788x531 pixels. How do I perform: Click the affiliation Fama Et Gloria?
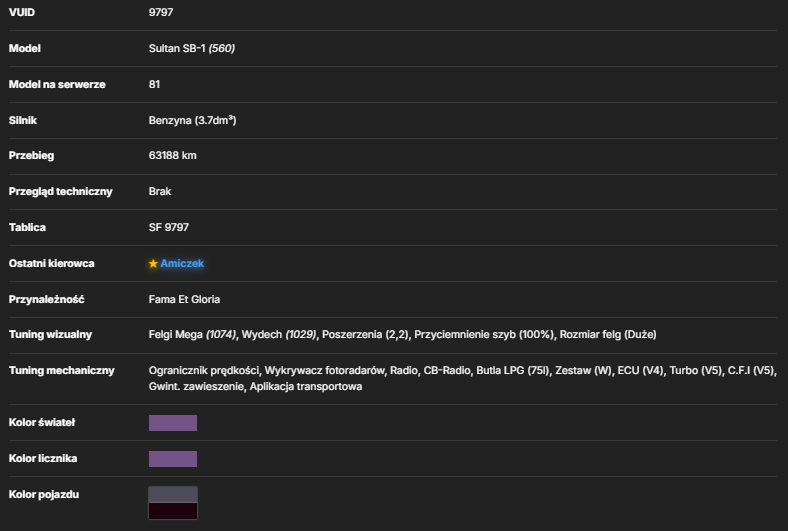point(184,299)
